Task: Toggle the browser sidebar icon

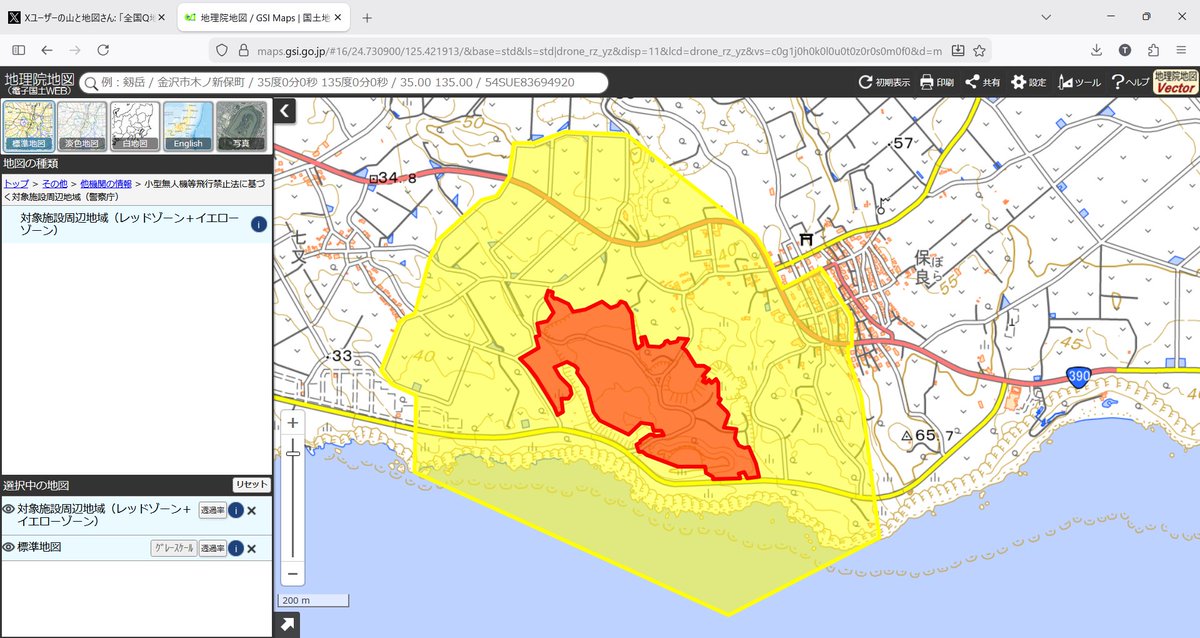Action: (x=19, y=50)
